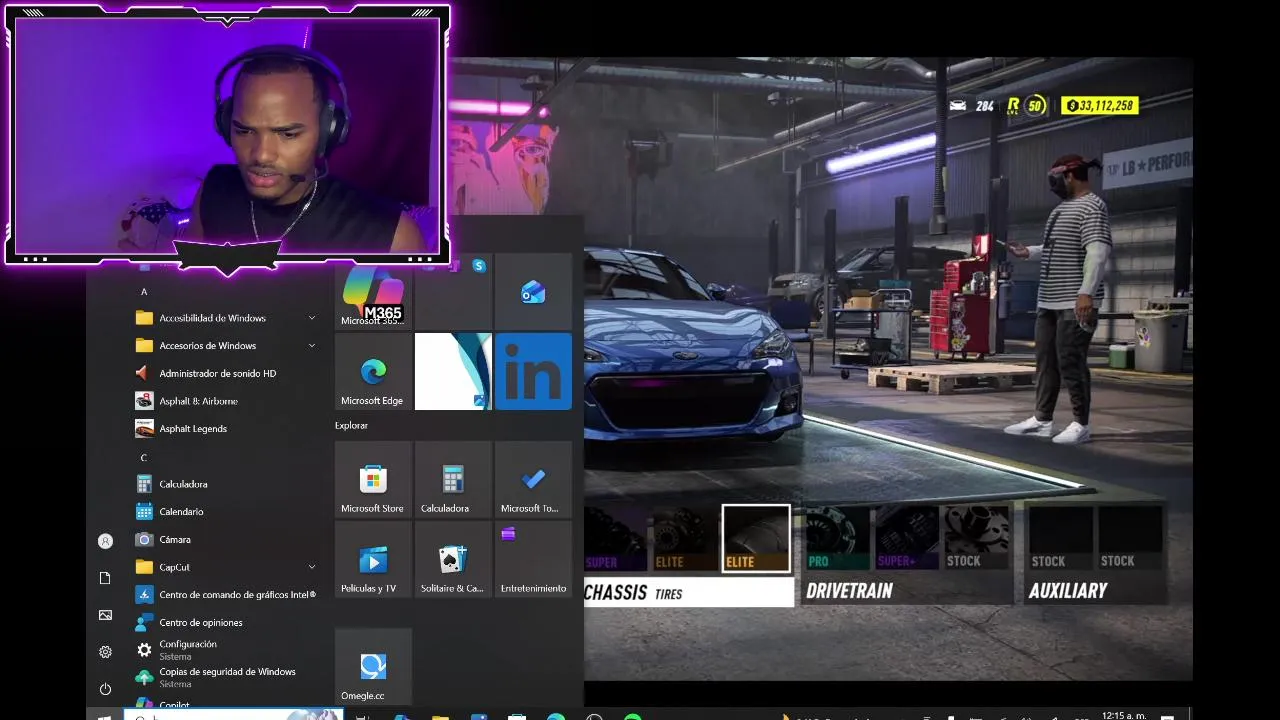Select the unhighlighted ELITE chassis part
Viewport: 1280px width, 720px height.
coord(685,539)
